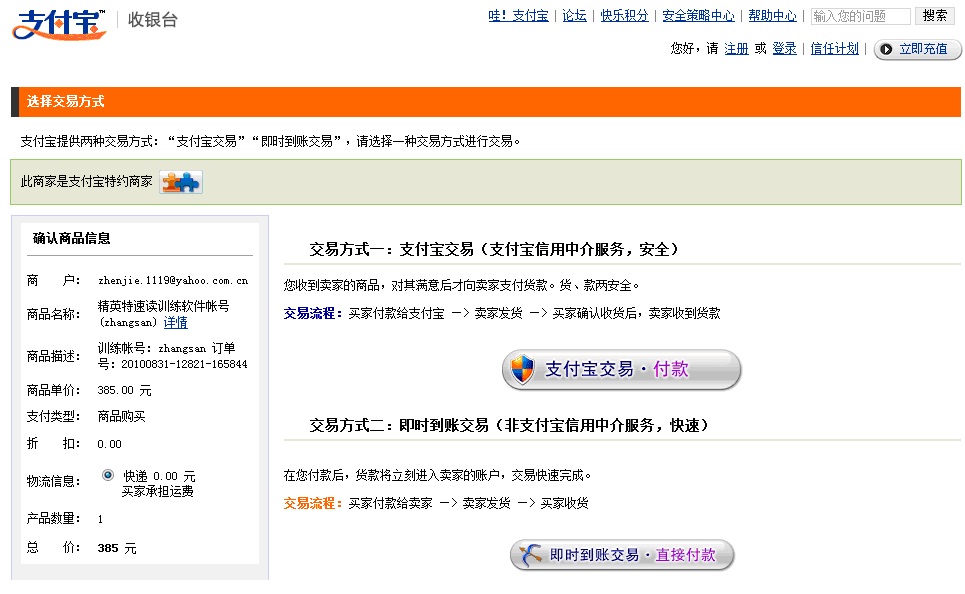Click the shield icon on 支付宝交易 button
Screen dimensions: 965x594
coord(523,370)
